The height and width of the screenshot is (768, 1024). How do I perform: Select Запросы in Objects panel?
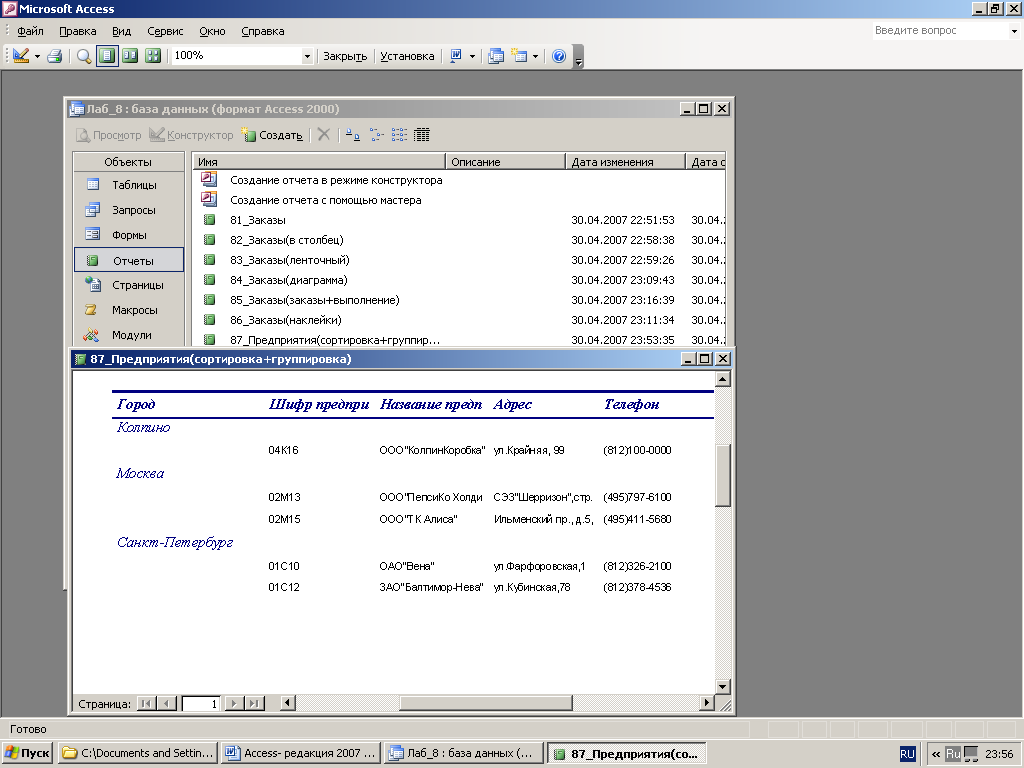(x=128, y=210)
